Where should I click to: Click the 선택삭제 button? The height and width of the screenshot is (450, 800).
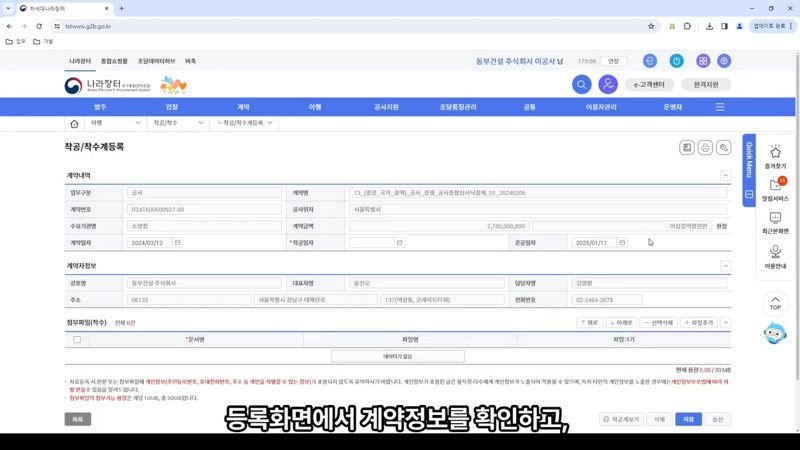coord(659,322)
